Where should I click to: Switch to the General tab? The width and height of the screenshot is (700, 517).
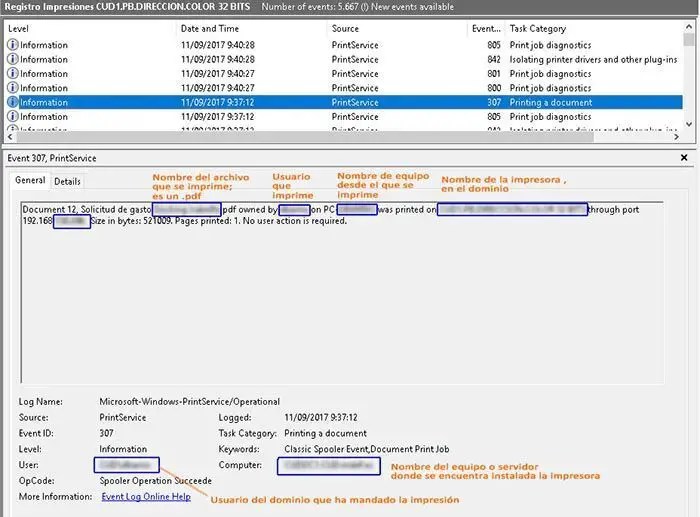click(x=30, y=180)
